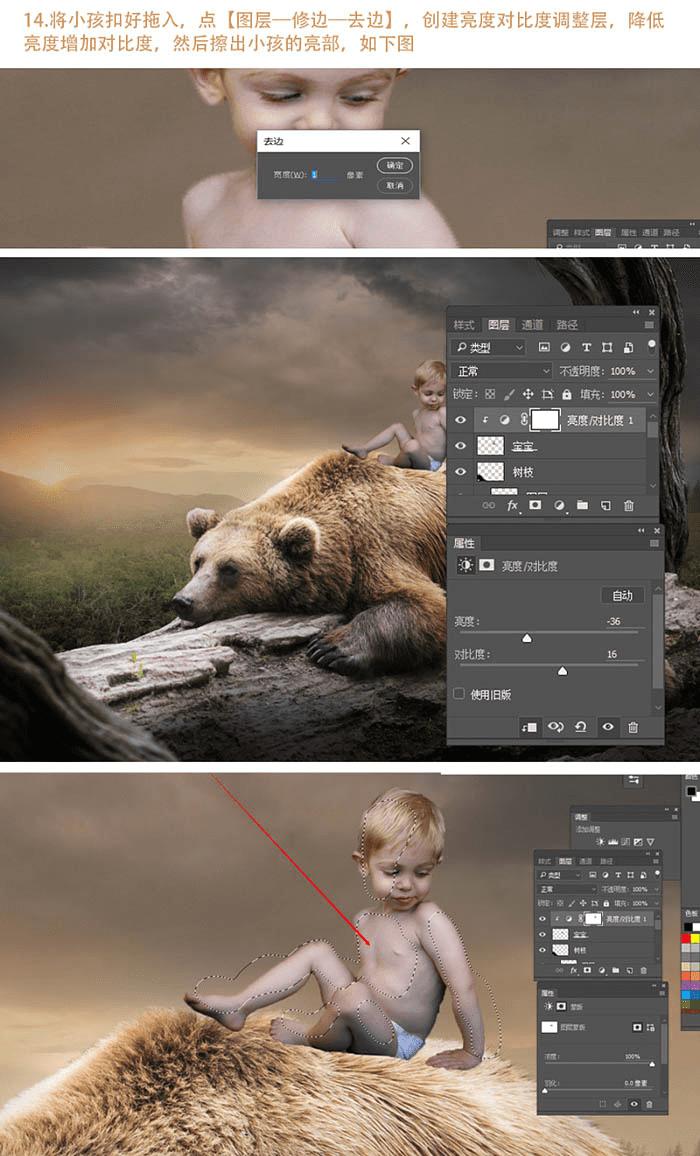Click lock all padlock in large Layers panel
Image resolution: width=700 pixels, height=1156 pixels.
(566, 394)
